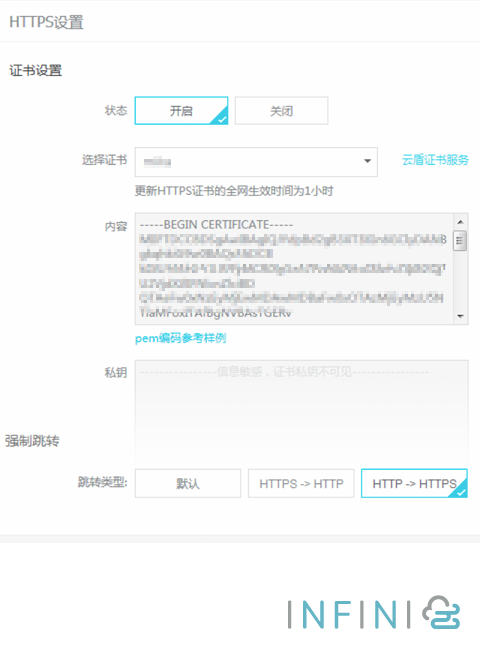
Task: Choose HTTP -> HTTPS redirect type
Action: click(414, 483)
